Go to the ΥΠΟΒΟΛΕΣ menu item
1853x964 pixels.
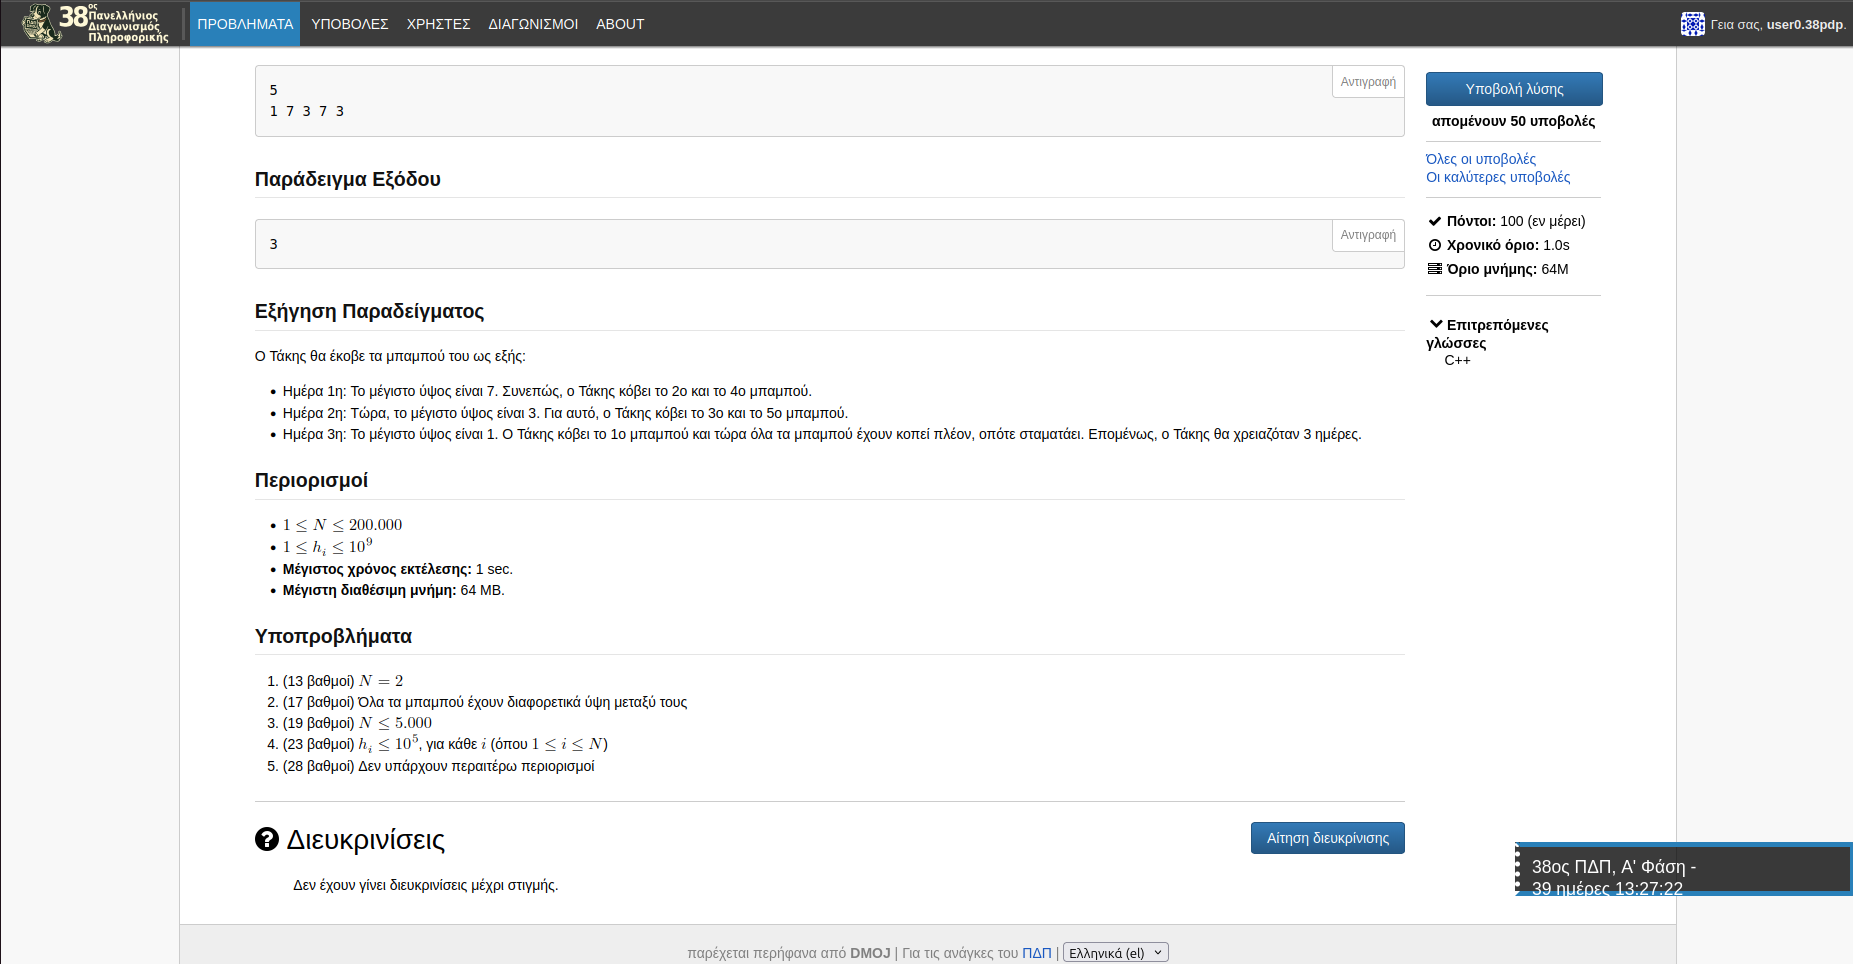coord(349,24)
